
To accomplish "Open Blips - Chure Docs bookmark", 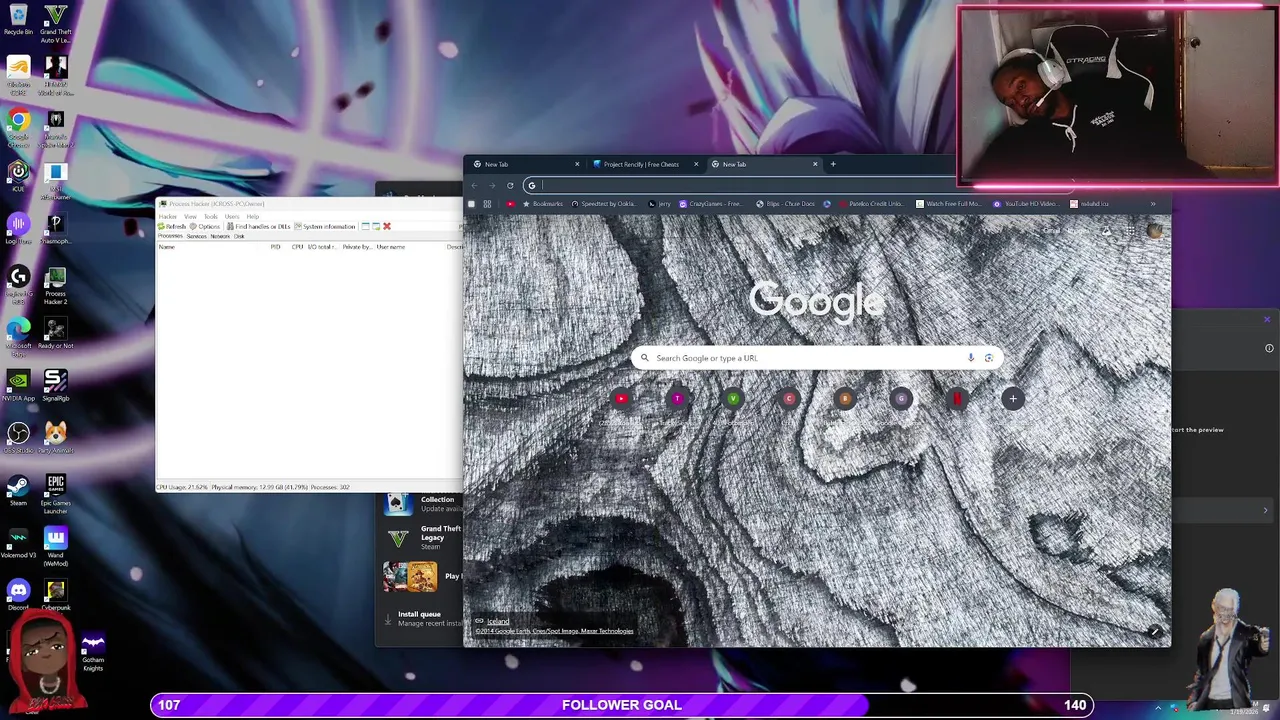I will tap(785, 204).
